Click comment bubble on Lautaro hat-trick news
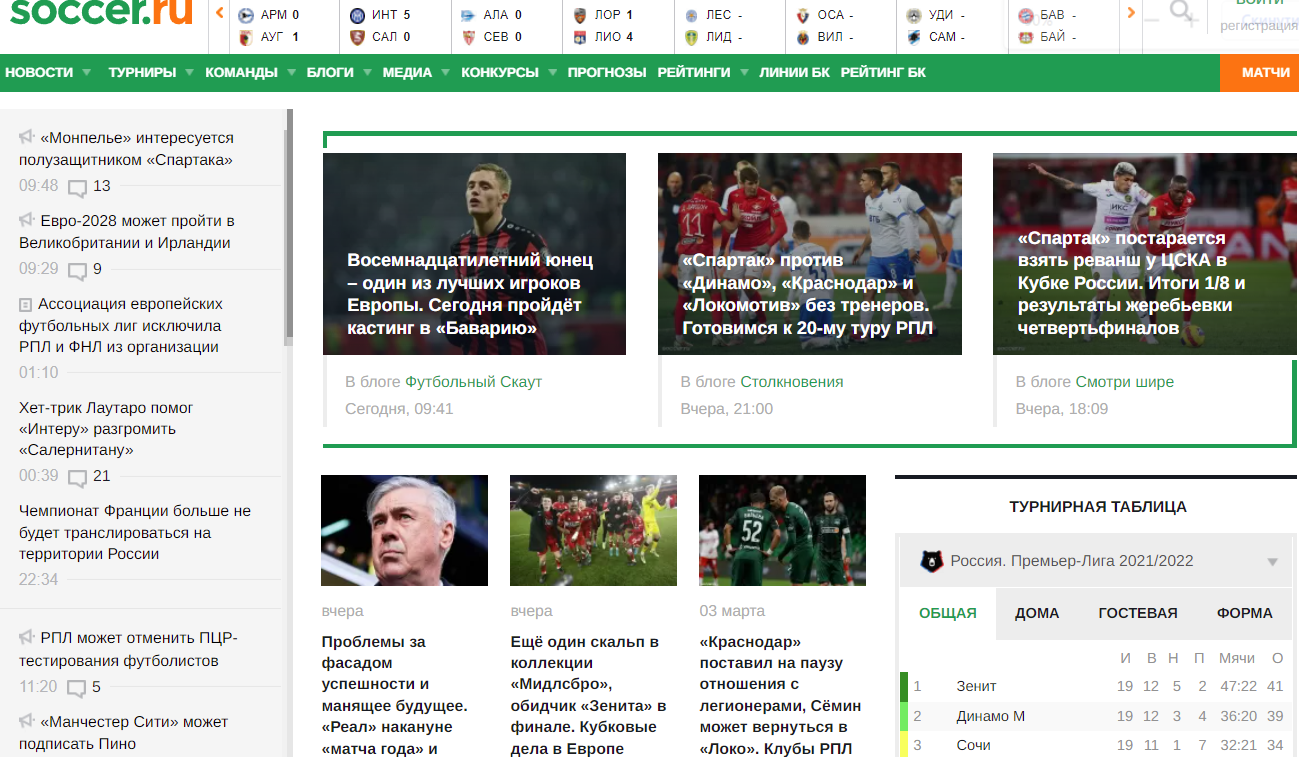 [78, 477]
